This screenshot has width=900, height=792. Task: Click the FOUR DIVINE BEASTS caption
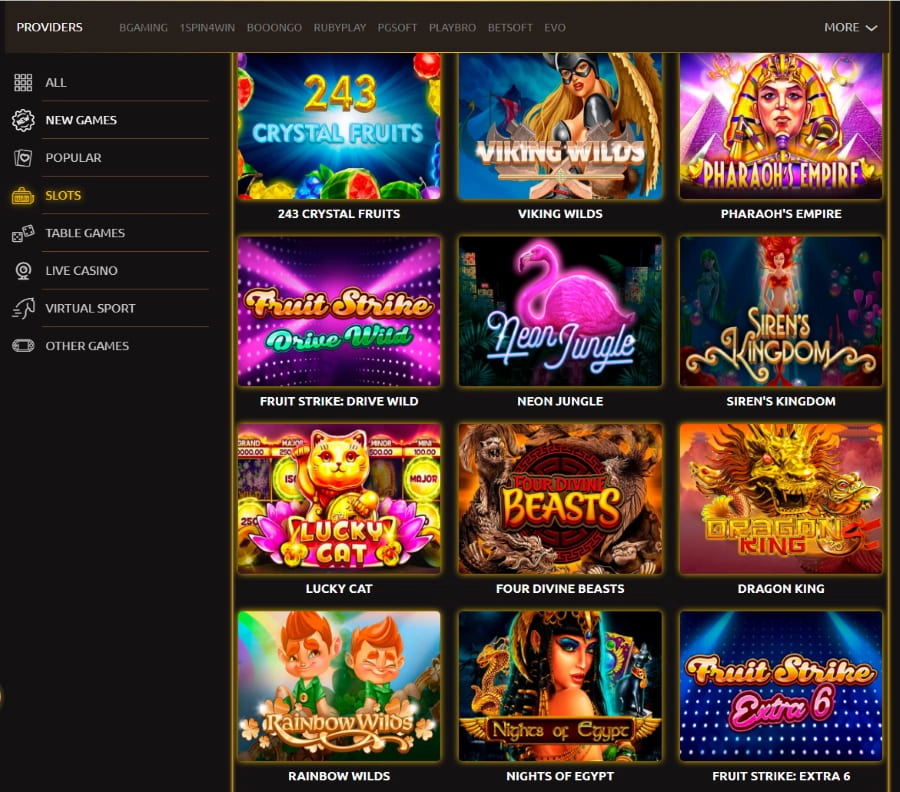click(x=560, y=589)
